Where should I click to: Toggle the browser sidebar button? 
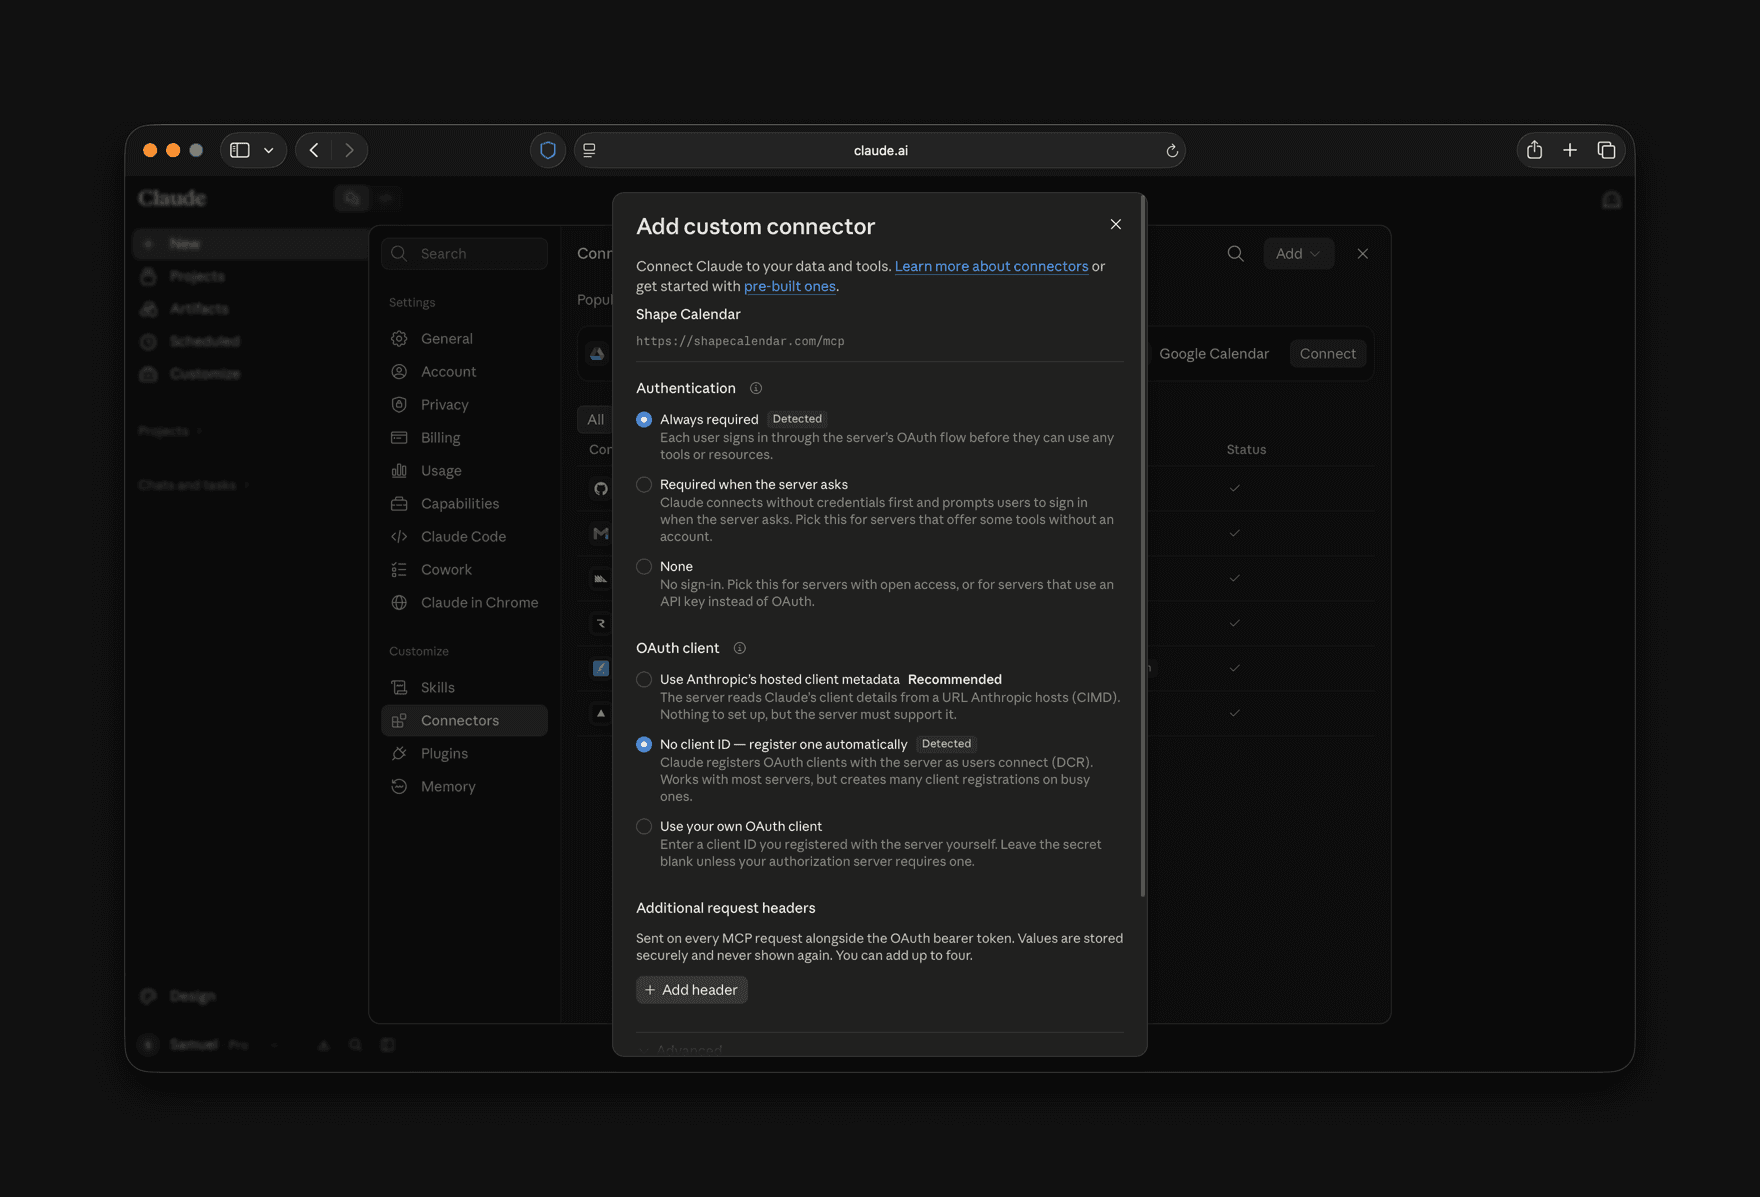coord(240,150)
